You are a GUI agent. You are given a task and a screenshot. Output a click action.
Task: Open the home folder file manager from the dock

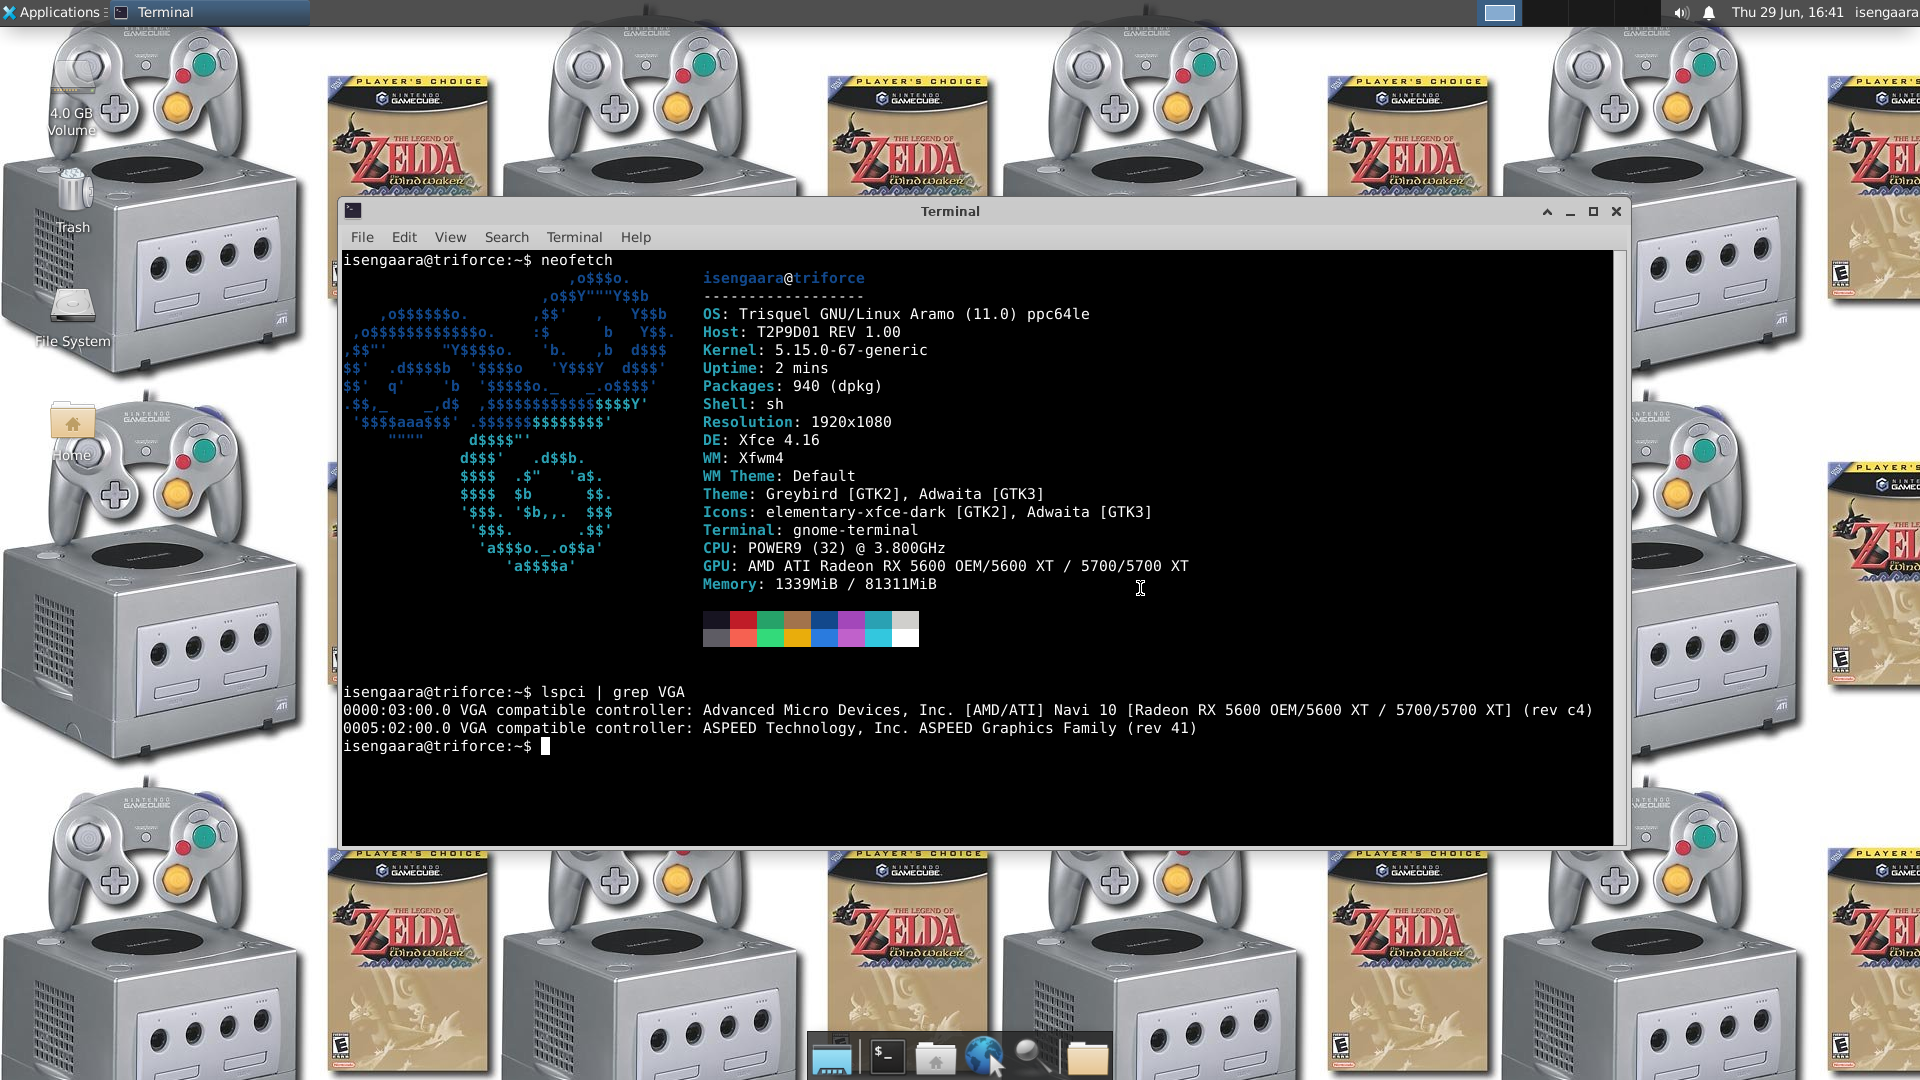point(936,1057)
